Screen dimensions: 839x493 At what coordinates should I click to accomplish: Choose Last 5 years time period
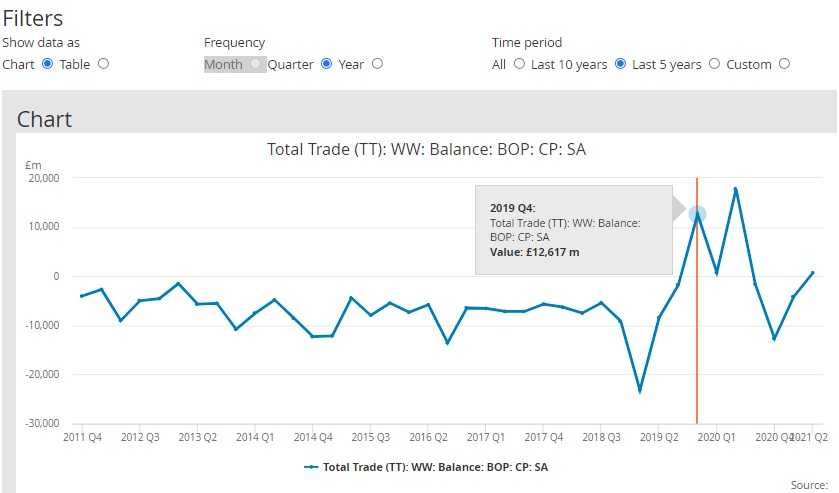(x=714, y=64)
